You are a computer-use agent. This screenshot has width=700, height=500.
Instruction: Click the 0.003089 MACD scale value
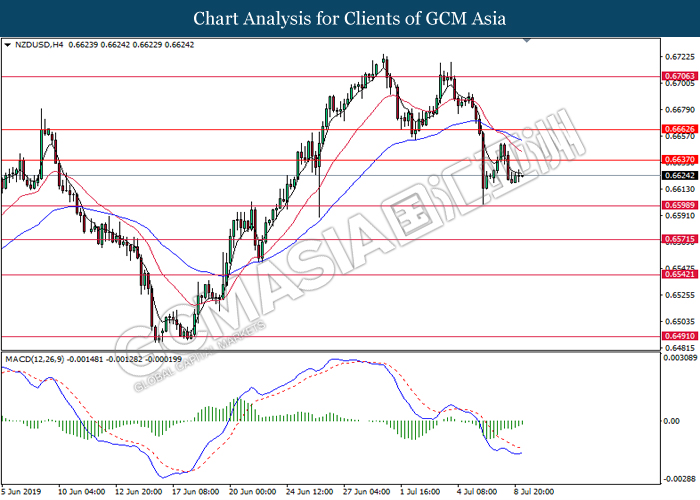pos(680,358)
